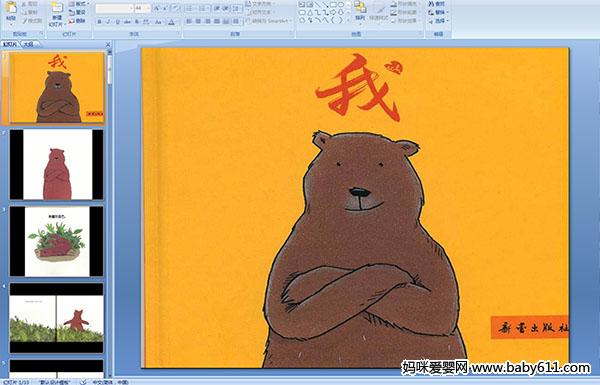Toggle Center text alignment
Screen dimensions: 600x385
tap(198, 21)
